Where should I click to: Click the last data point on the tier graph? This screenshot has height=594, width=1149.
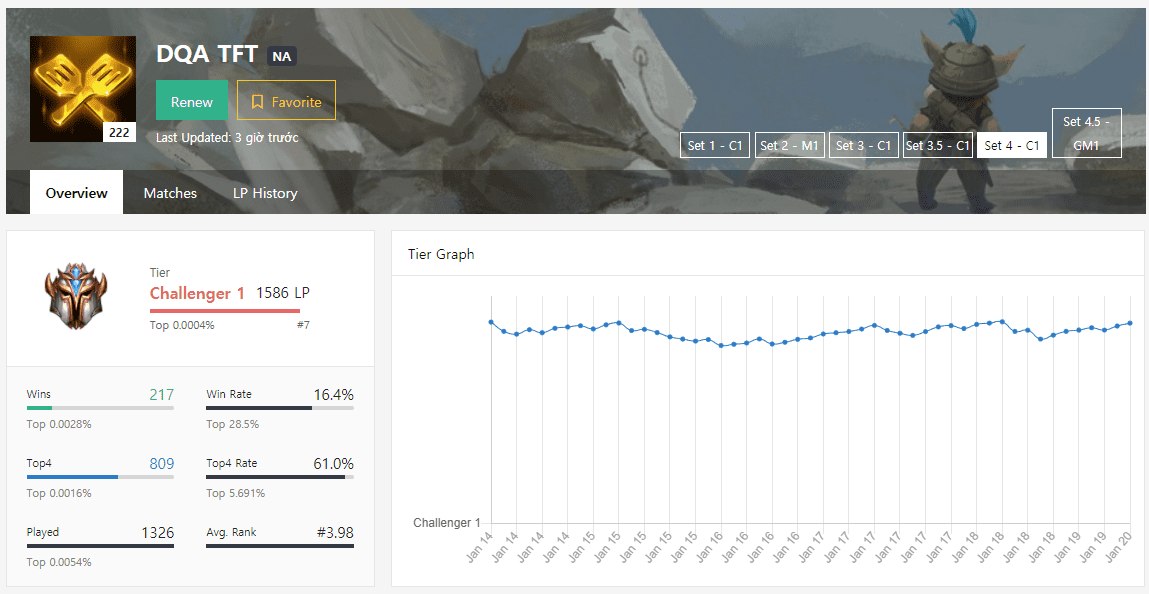click(1131, 323)
